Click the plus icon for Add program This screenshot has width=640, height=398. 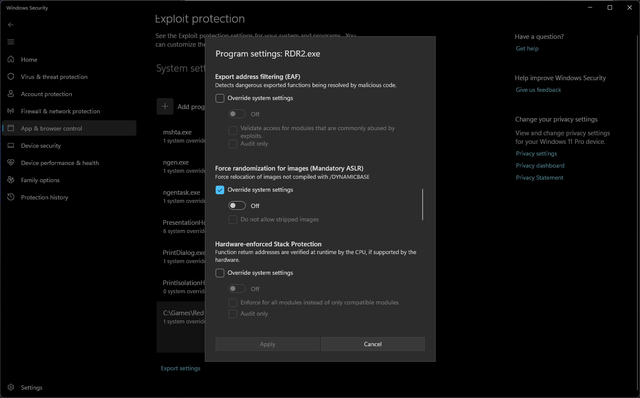(x=165, y=107)
